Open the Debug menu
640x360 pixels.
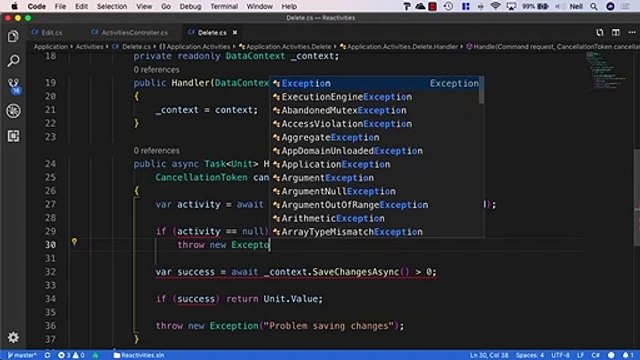coord(190,6)
